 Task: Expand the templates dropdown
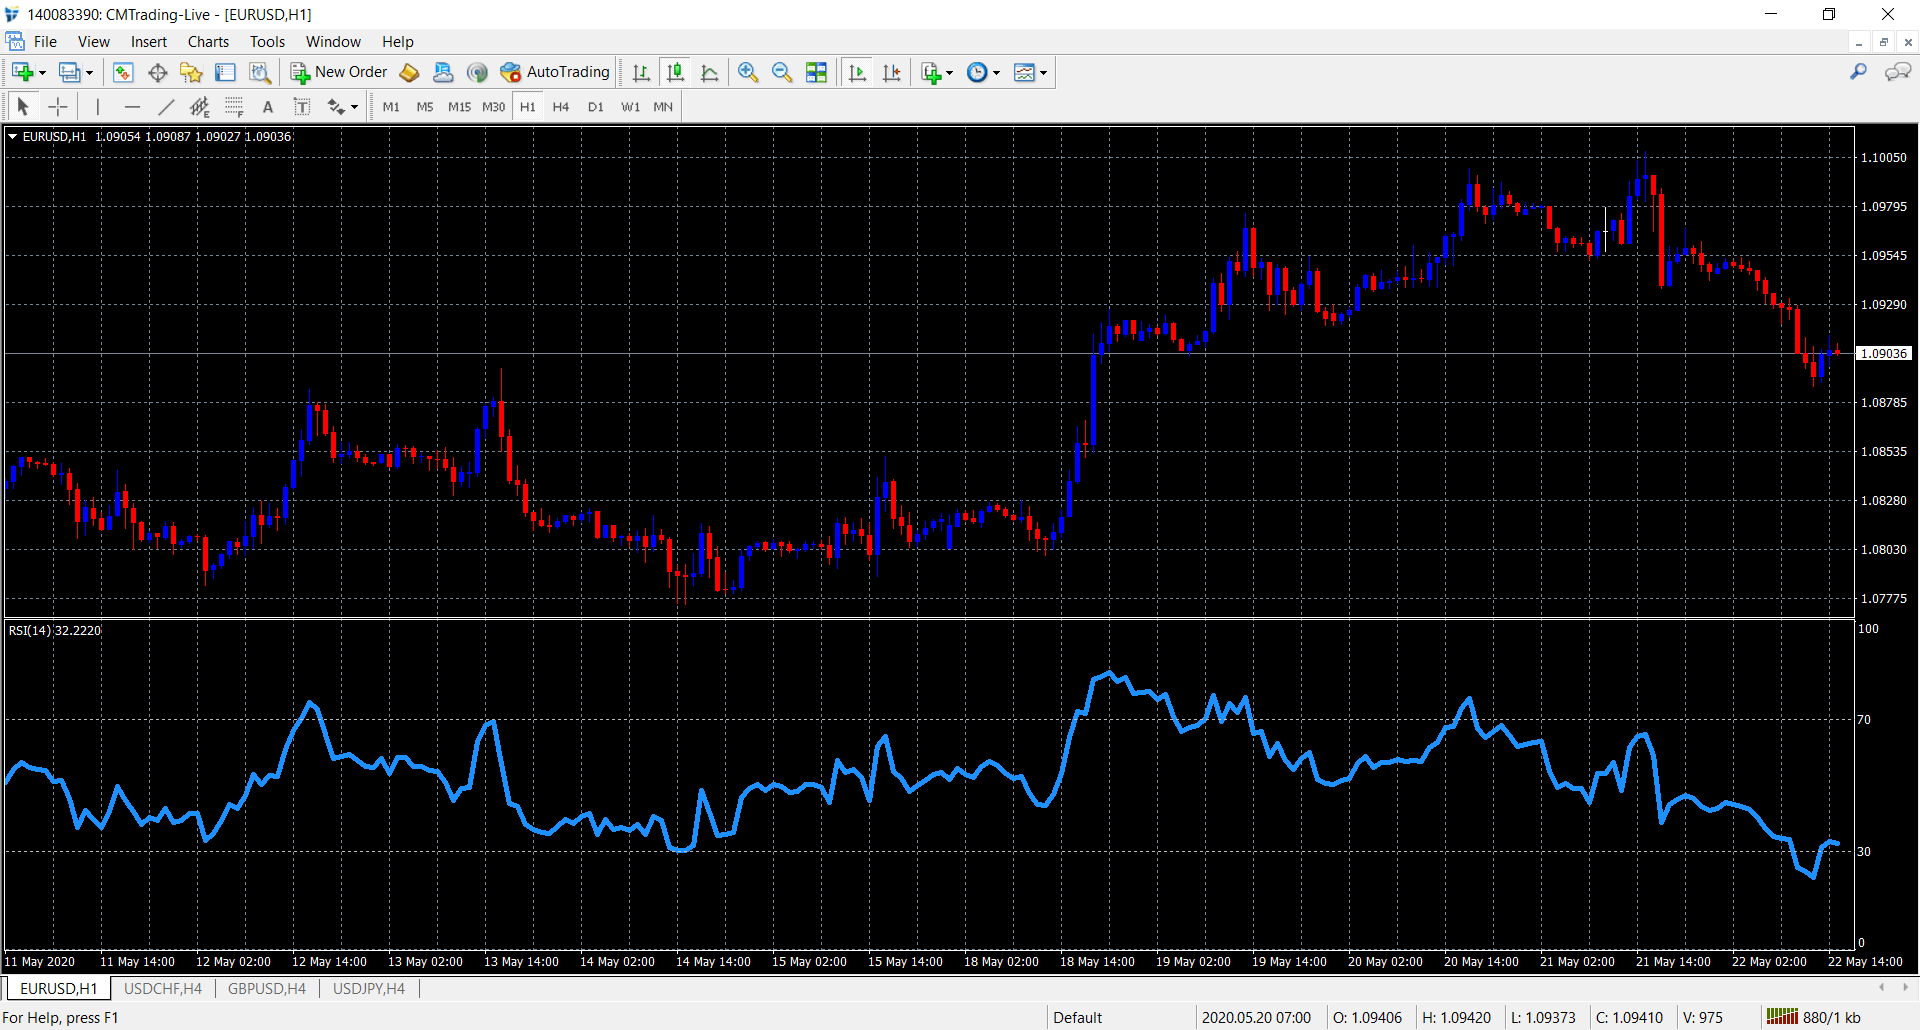point(1043,72)
